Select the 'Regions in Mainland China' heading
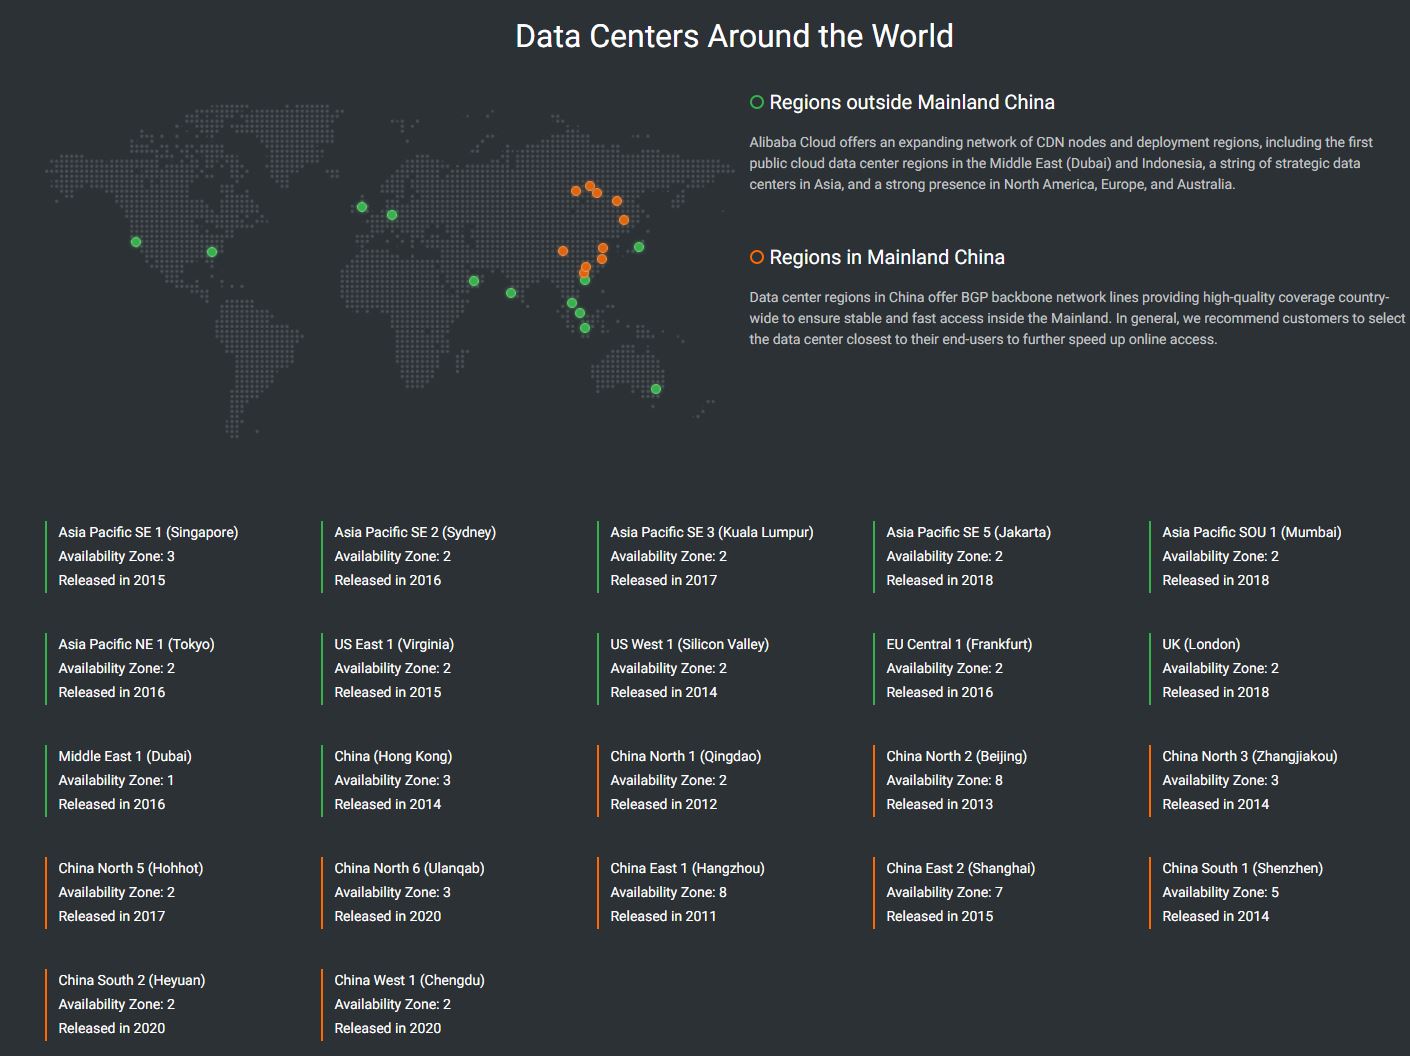Screen dimensions: 1410x1056 (887, 257)
